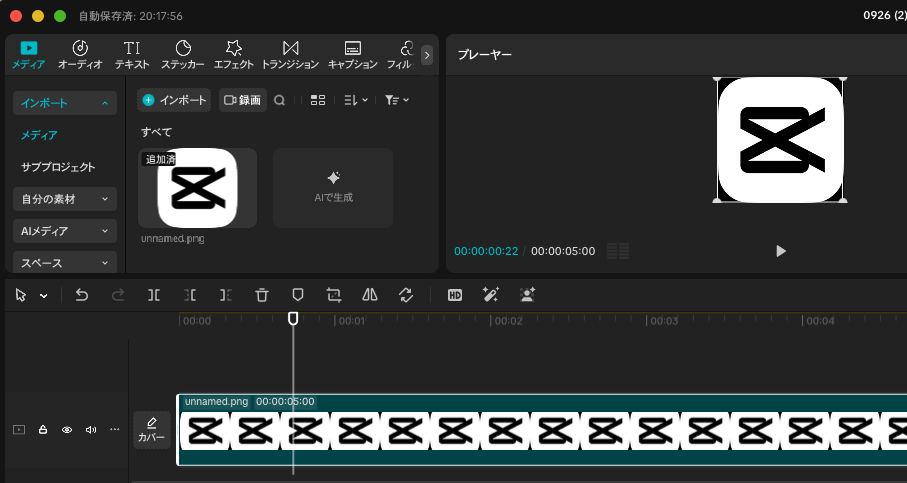
Task: Open the テキスト tab
Action: click(132, 56)
